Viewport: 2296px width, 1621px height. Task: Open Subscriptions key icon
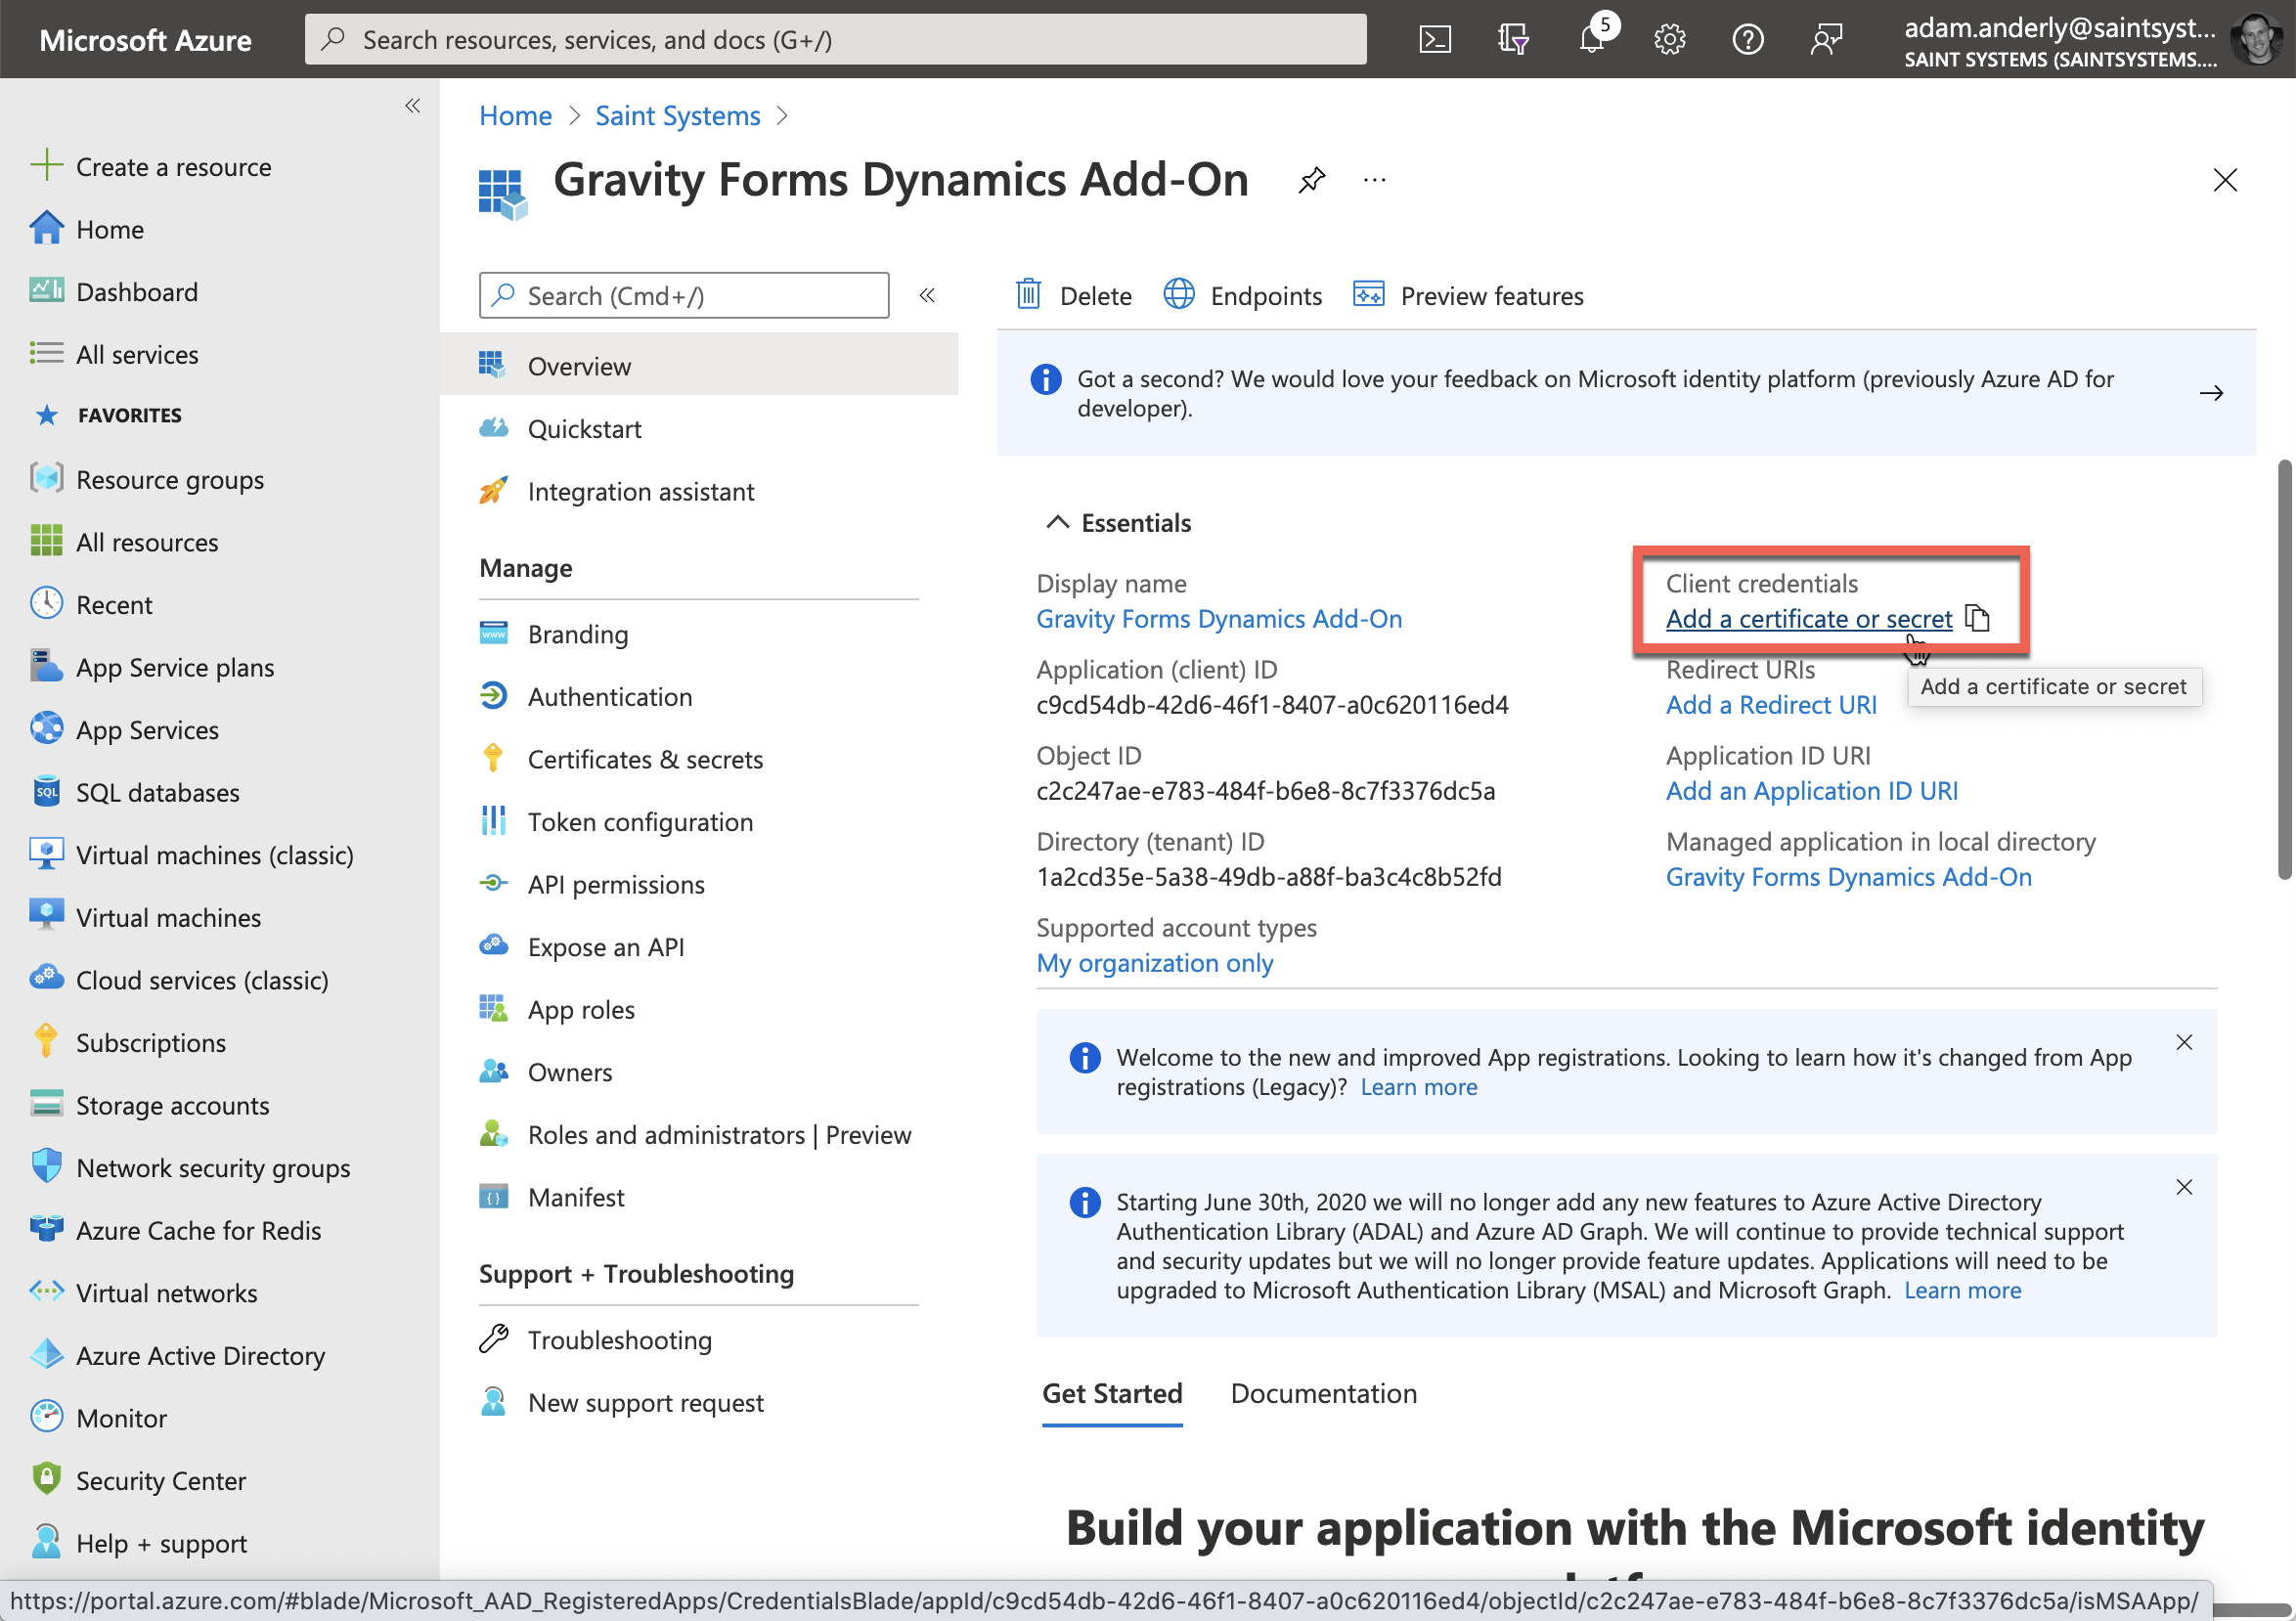click(x=46, y=1042)
